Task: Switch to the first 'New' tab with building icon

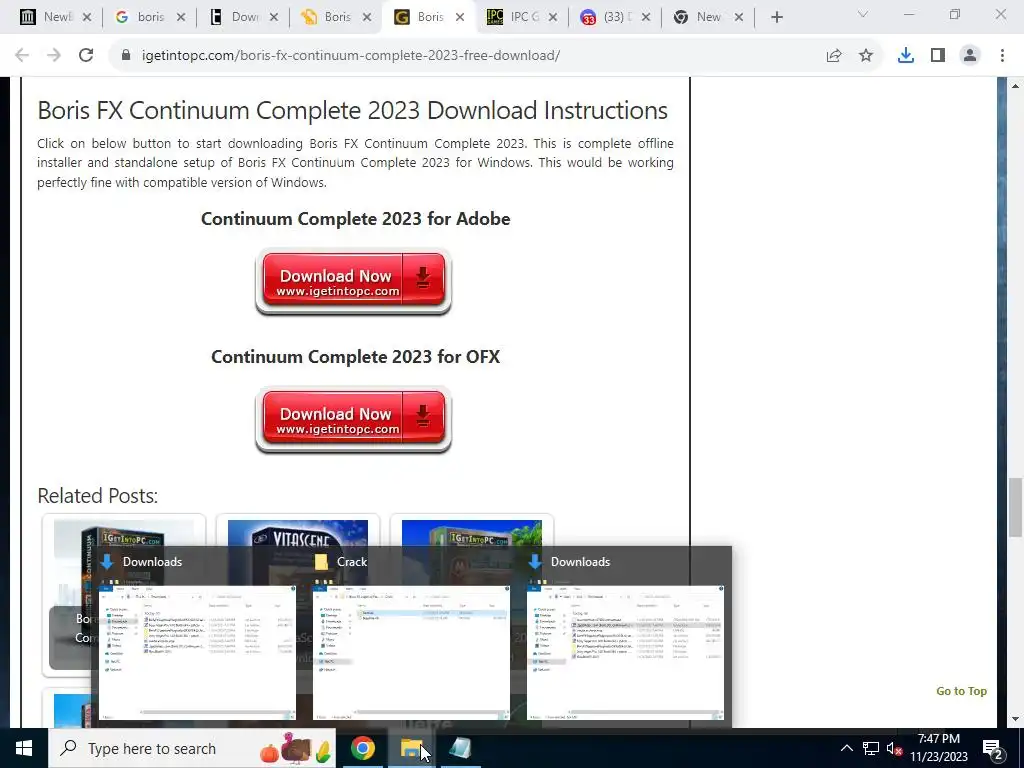Action: click(55, 17)
